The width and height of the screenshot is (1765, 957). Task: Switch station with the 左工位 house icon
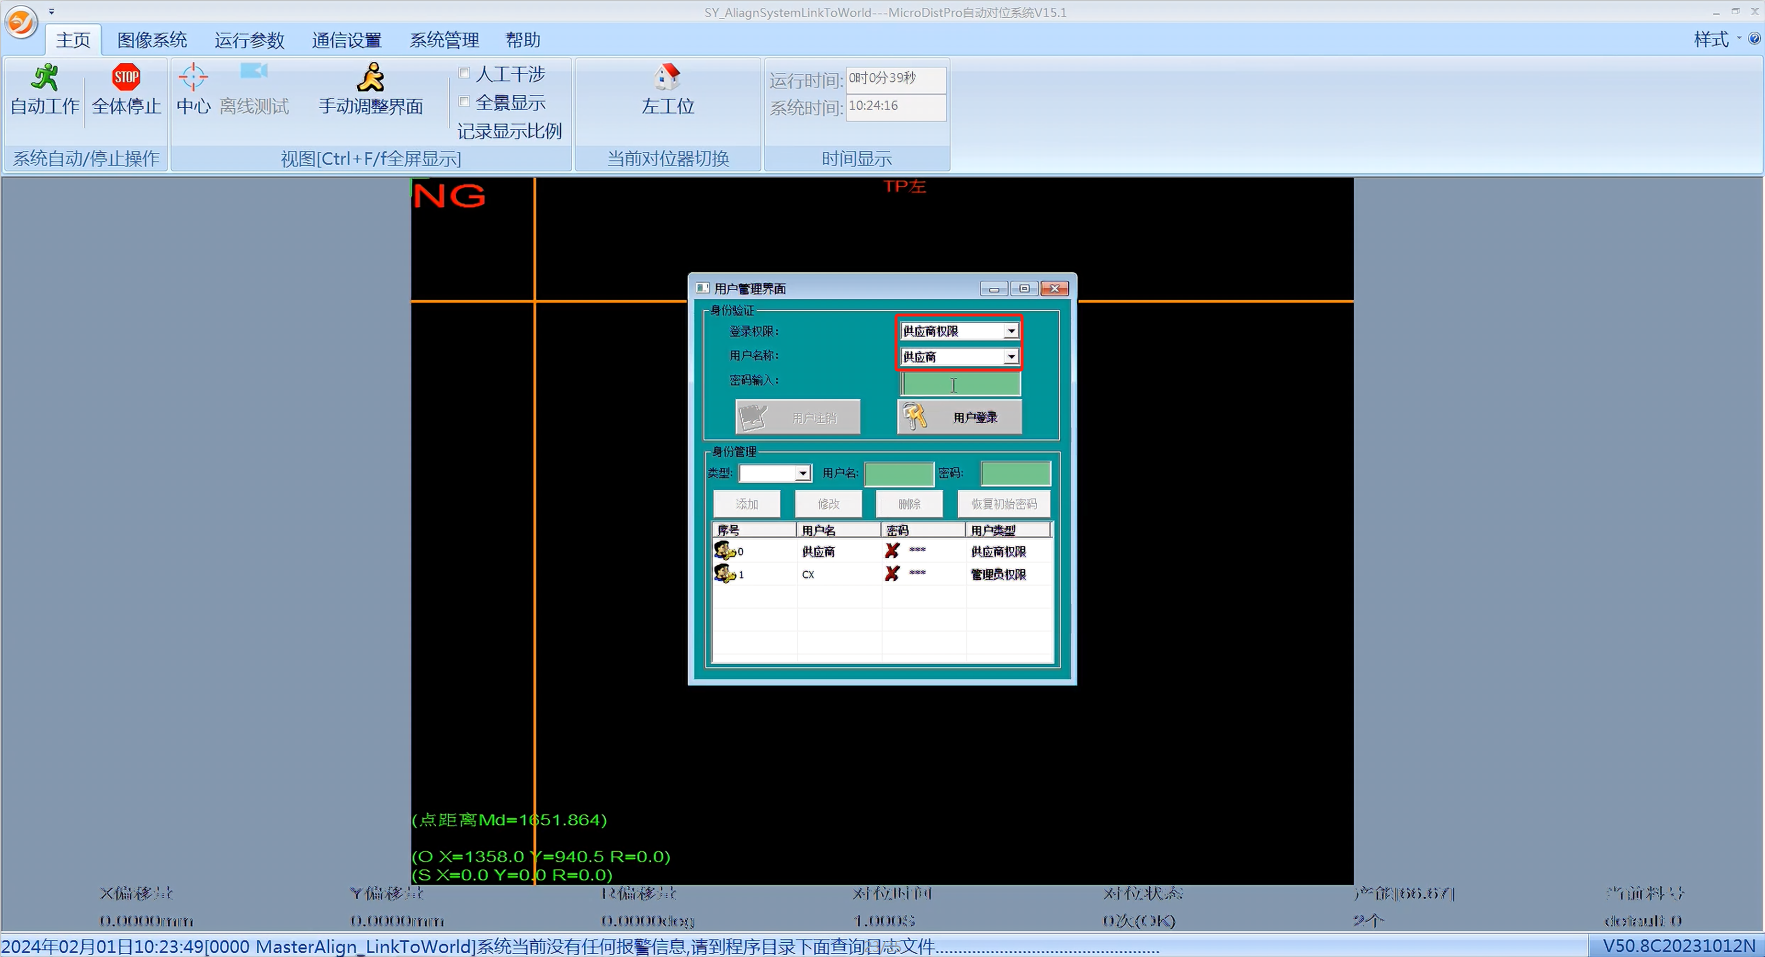pyautogui.click(x=667, y=78)
